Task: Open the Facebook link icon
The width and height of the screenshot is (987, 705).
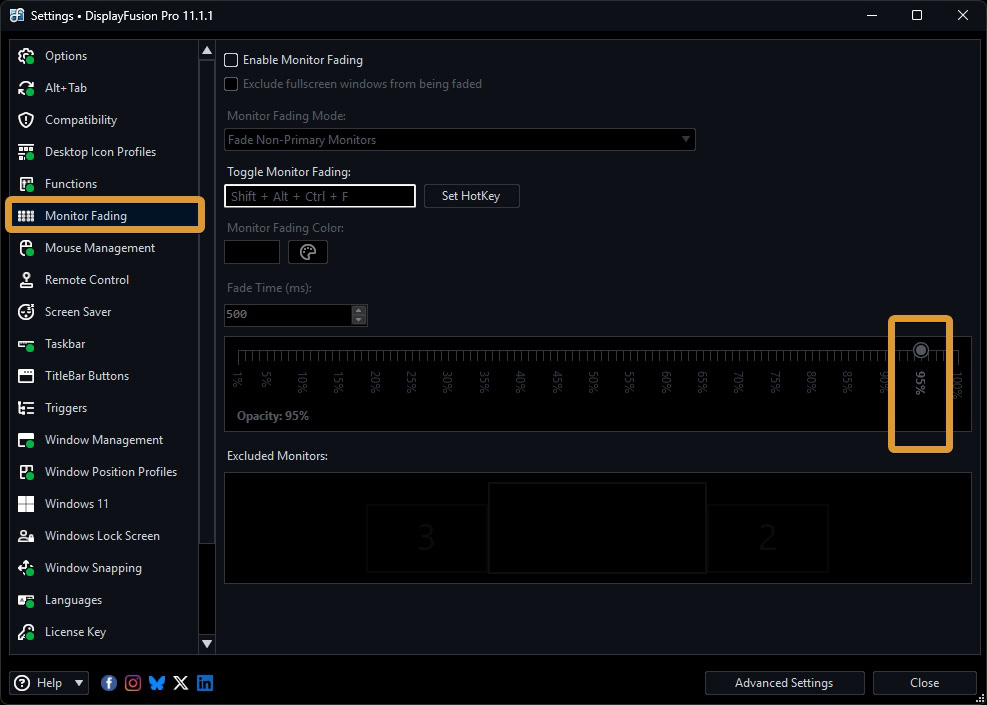Action: [109, 683]
